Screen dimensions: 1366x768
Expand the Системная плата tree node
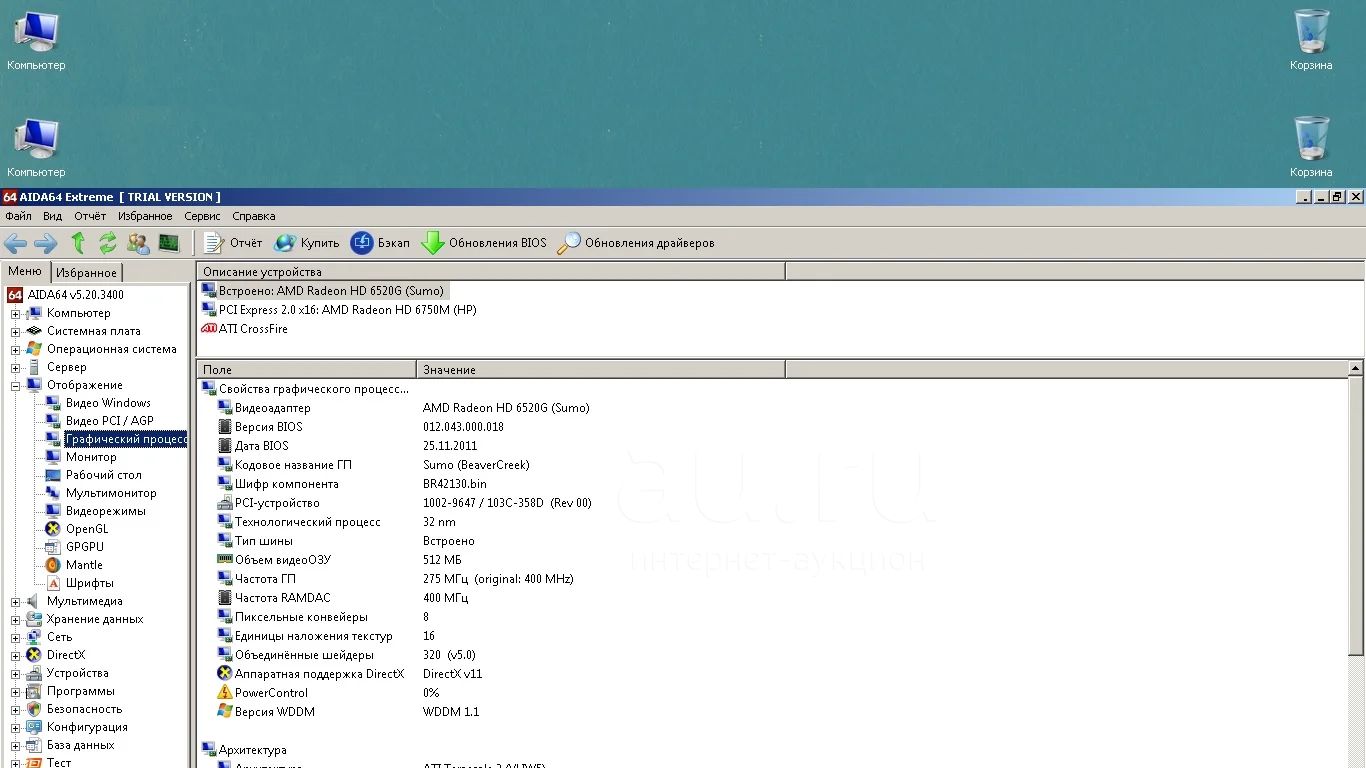tap(15, 332)
